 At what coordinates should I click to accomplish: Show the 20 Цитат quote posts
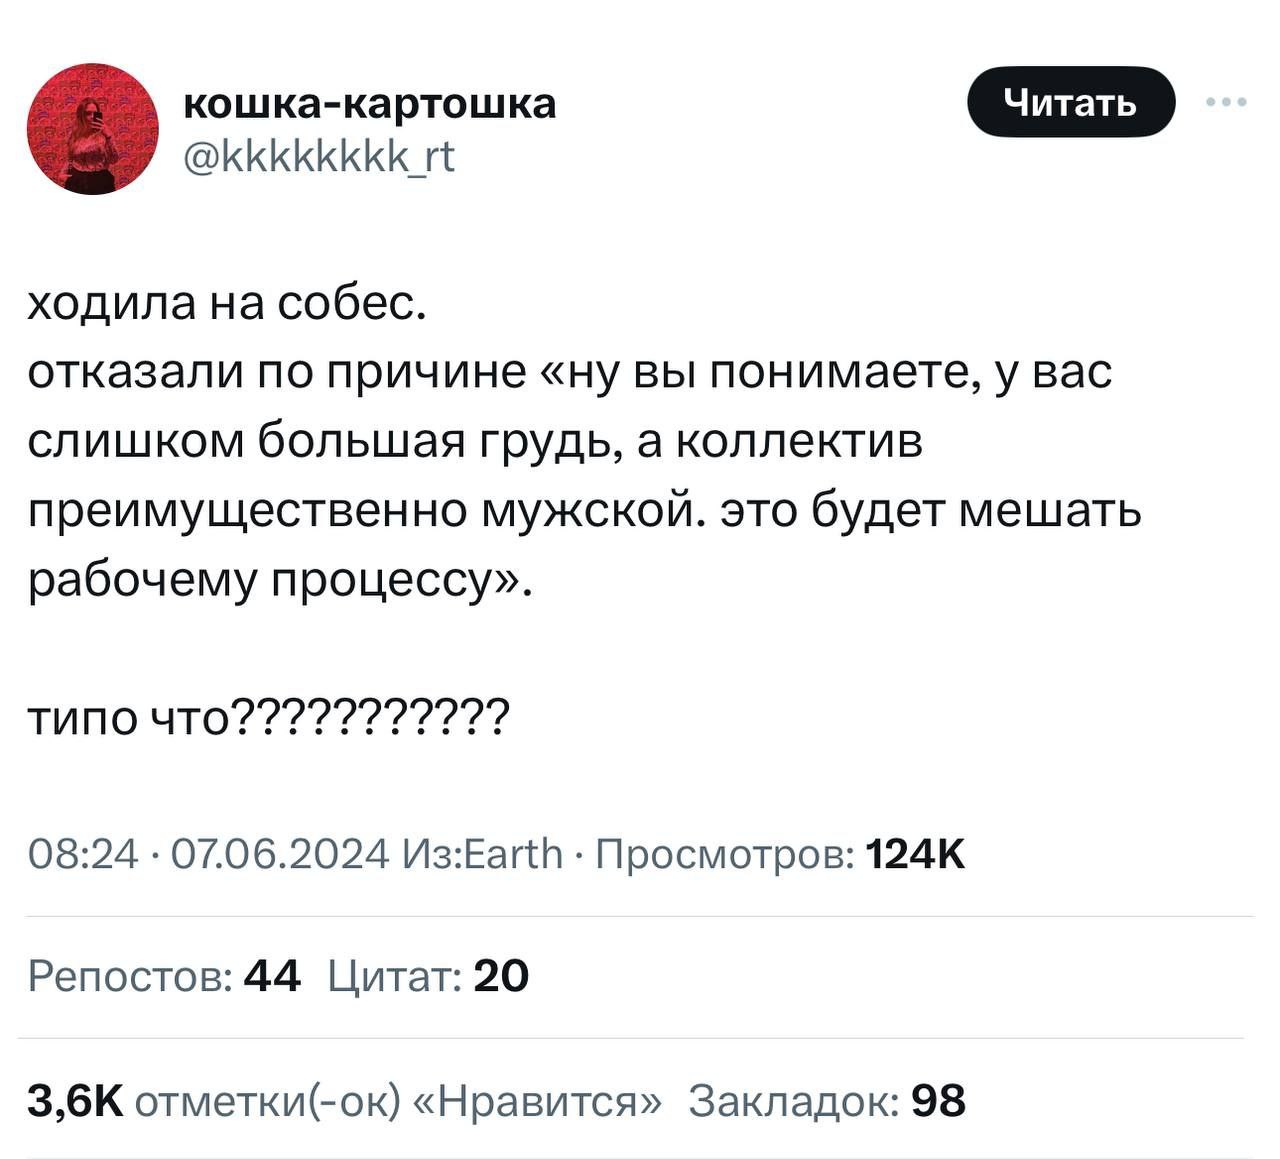pos(428,976)
